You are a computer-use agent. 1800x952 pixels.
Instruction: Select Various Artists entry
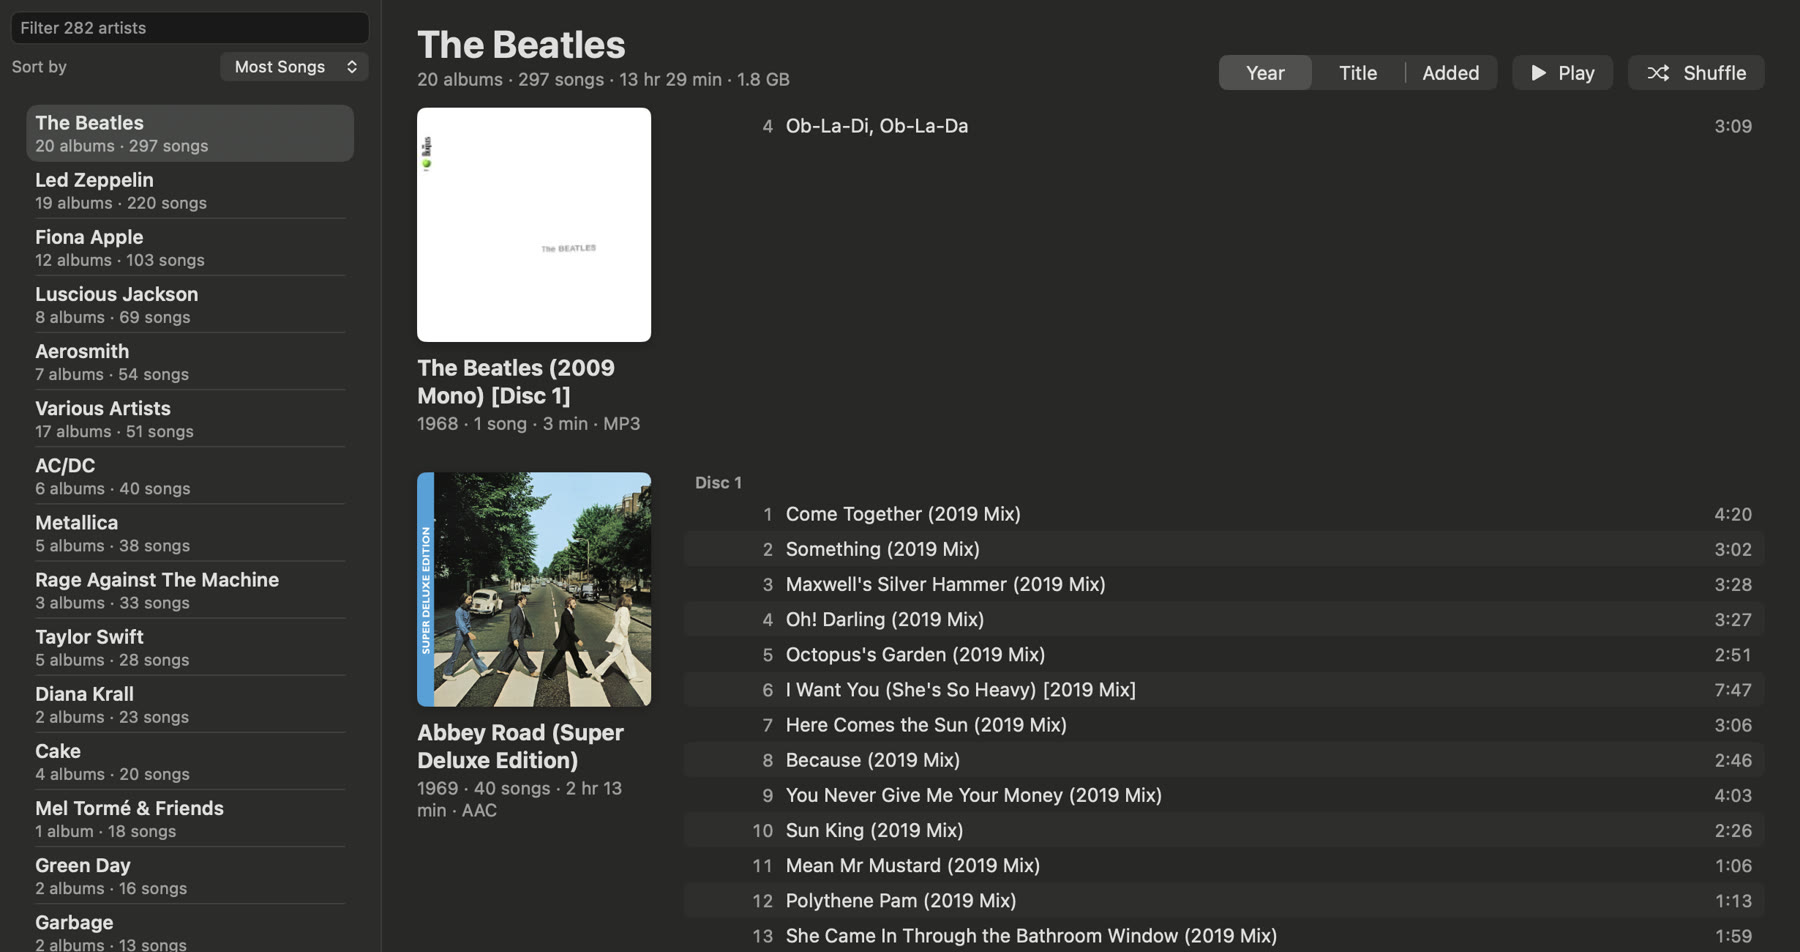pyautogui.click(x=190, y=418)
